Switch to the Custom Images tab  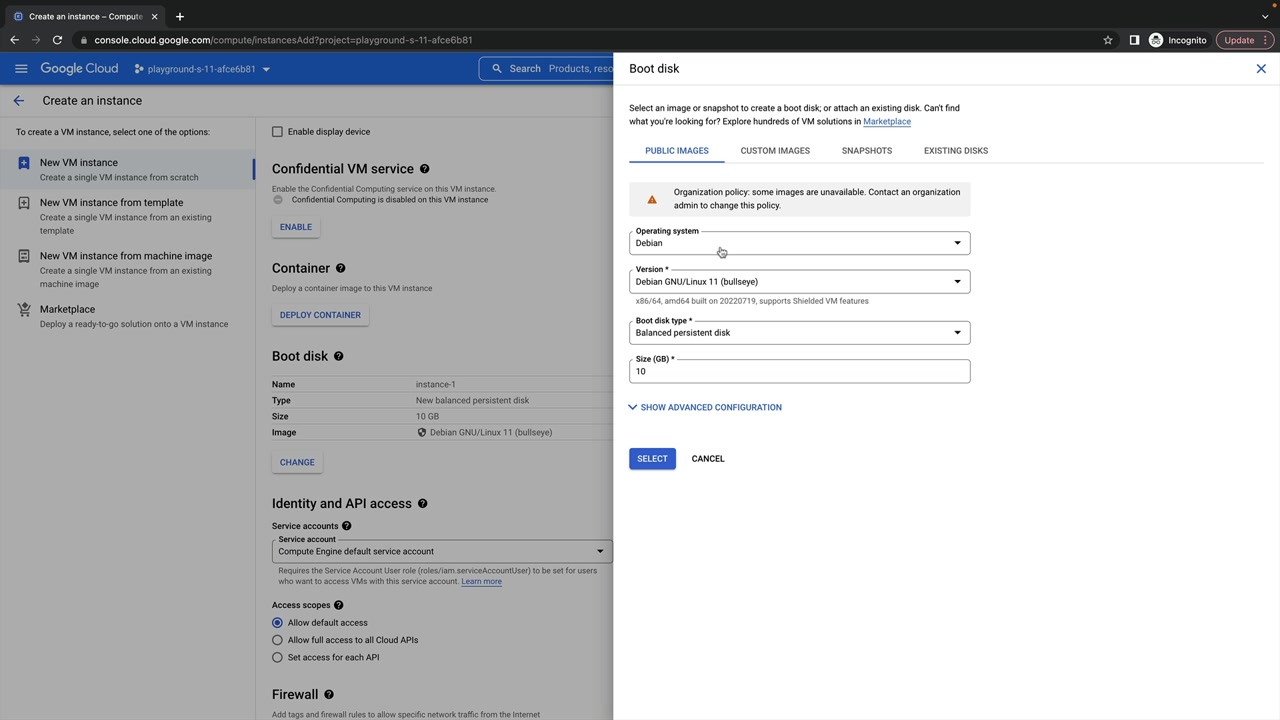click(775, 151)
